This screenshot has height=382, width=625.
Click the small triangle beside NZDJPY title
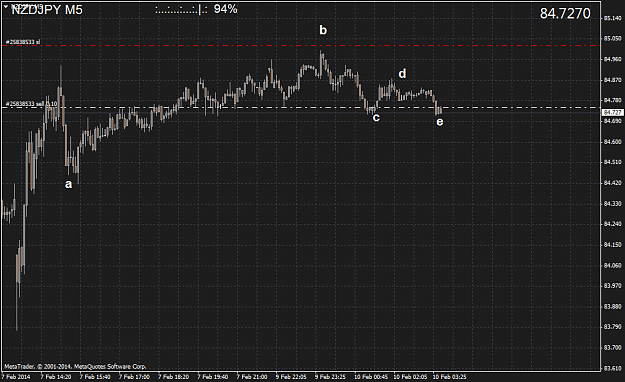click(6, 6)
